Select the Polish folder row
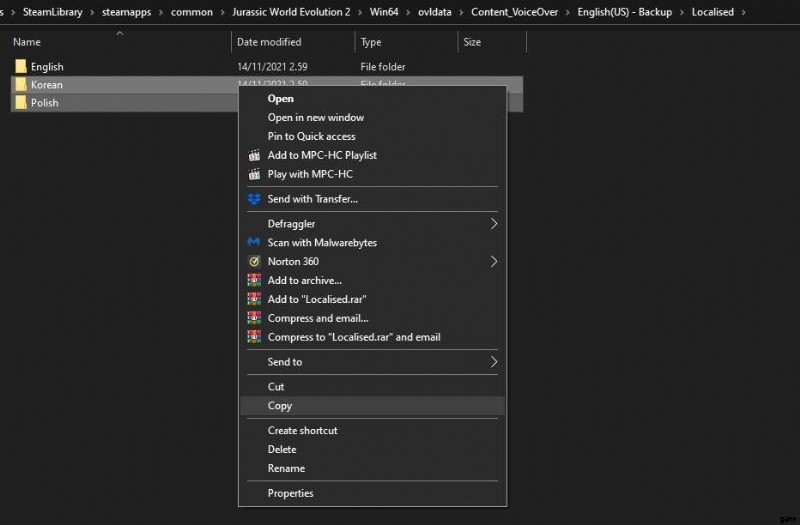The width and height of the screenshot is (800, 525). point(45,103)
